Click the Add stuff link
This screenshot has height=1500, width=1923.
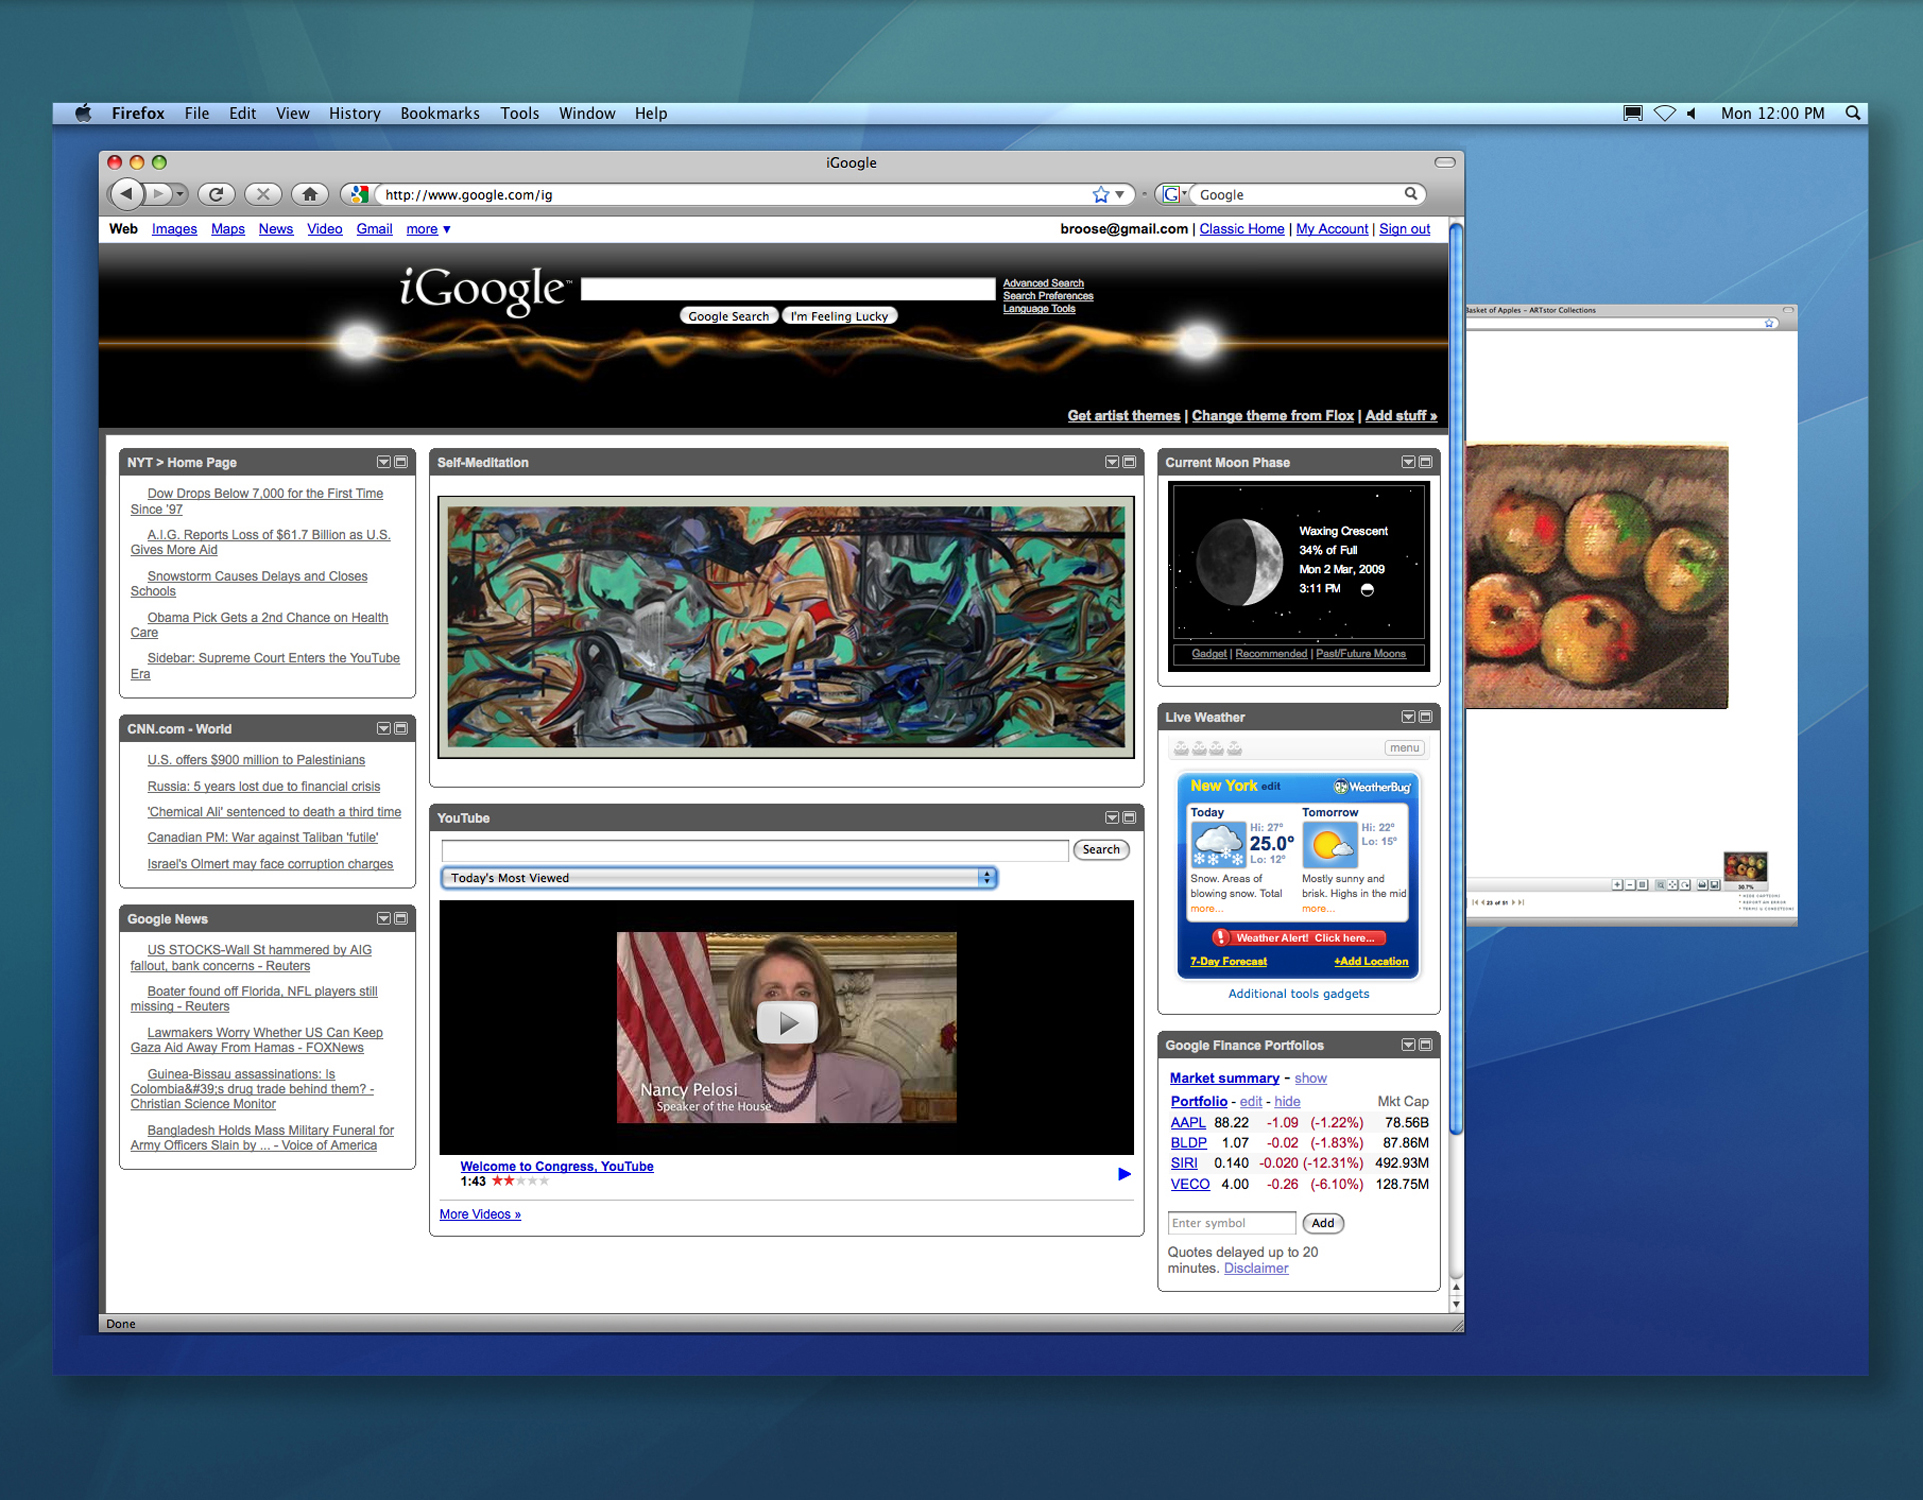pos(1401,415)
